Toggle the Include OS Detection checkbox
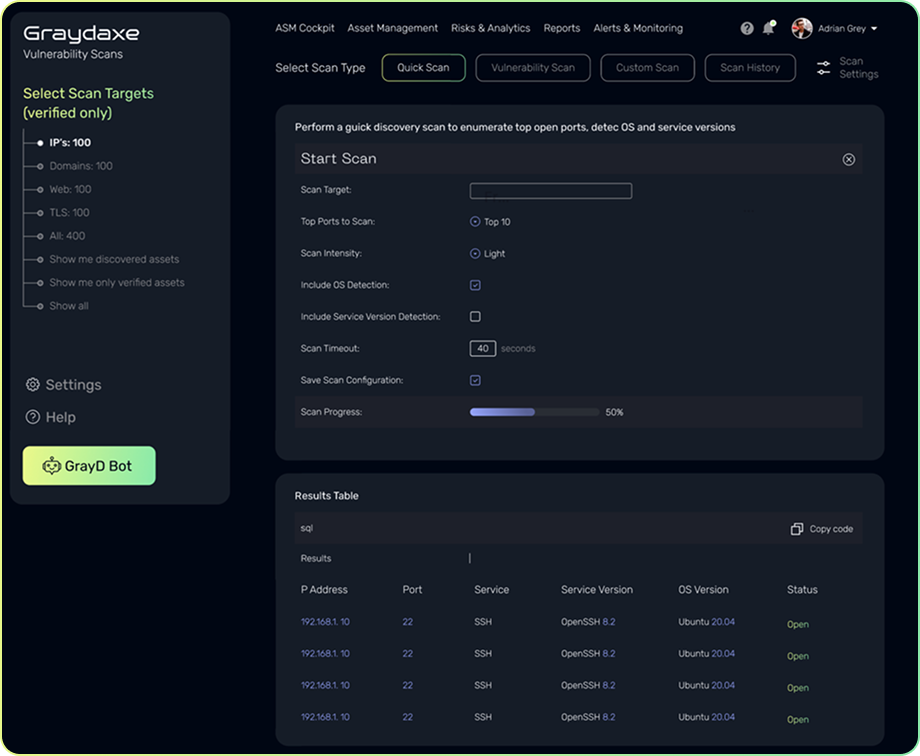The width and height of the screenshot is (920, 756). (475, 285)
